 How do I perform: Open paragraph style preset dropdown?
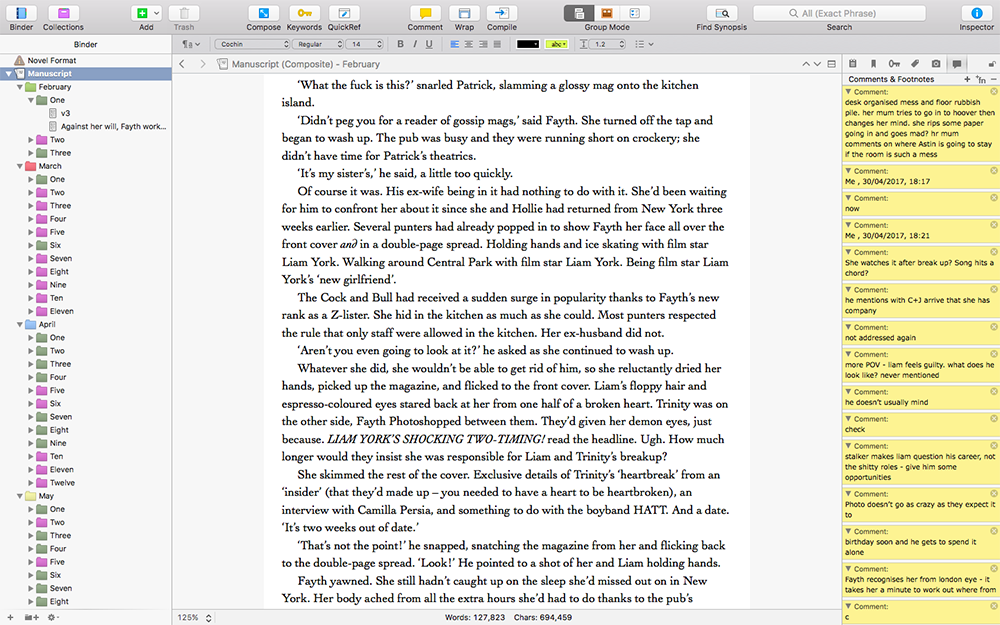pos(191,44)
